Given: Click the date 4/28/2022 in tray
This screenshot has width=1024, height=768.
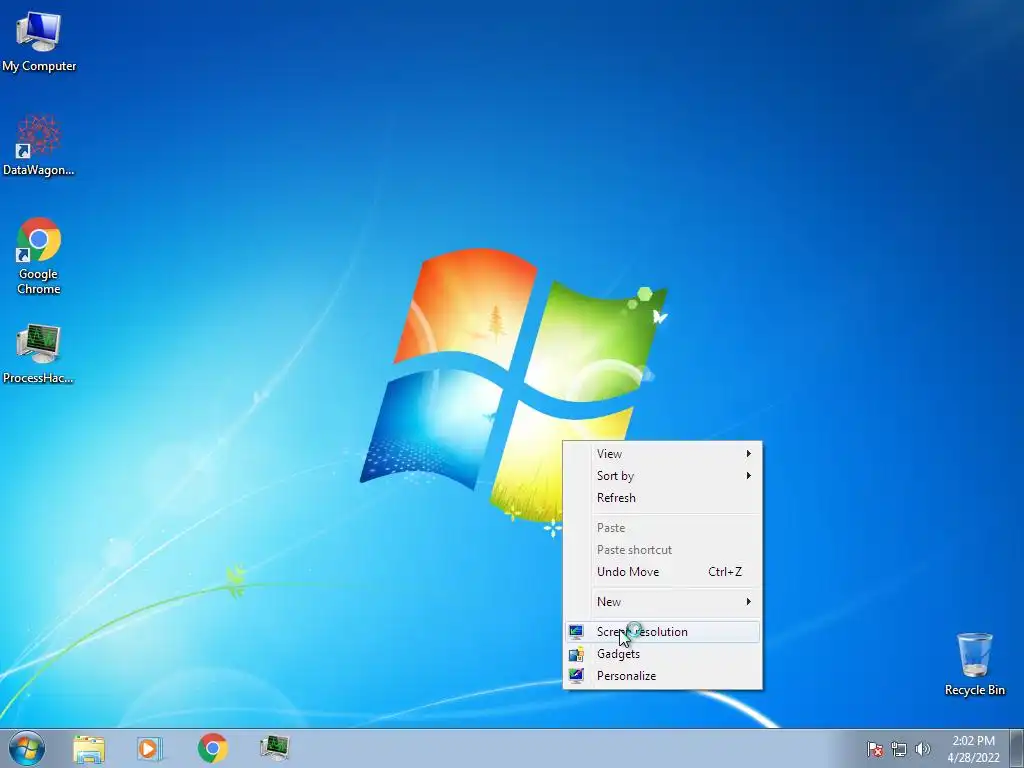Looking at the screenshot, I should 973,758.
